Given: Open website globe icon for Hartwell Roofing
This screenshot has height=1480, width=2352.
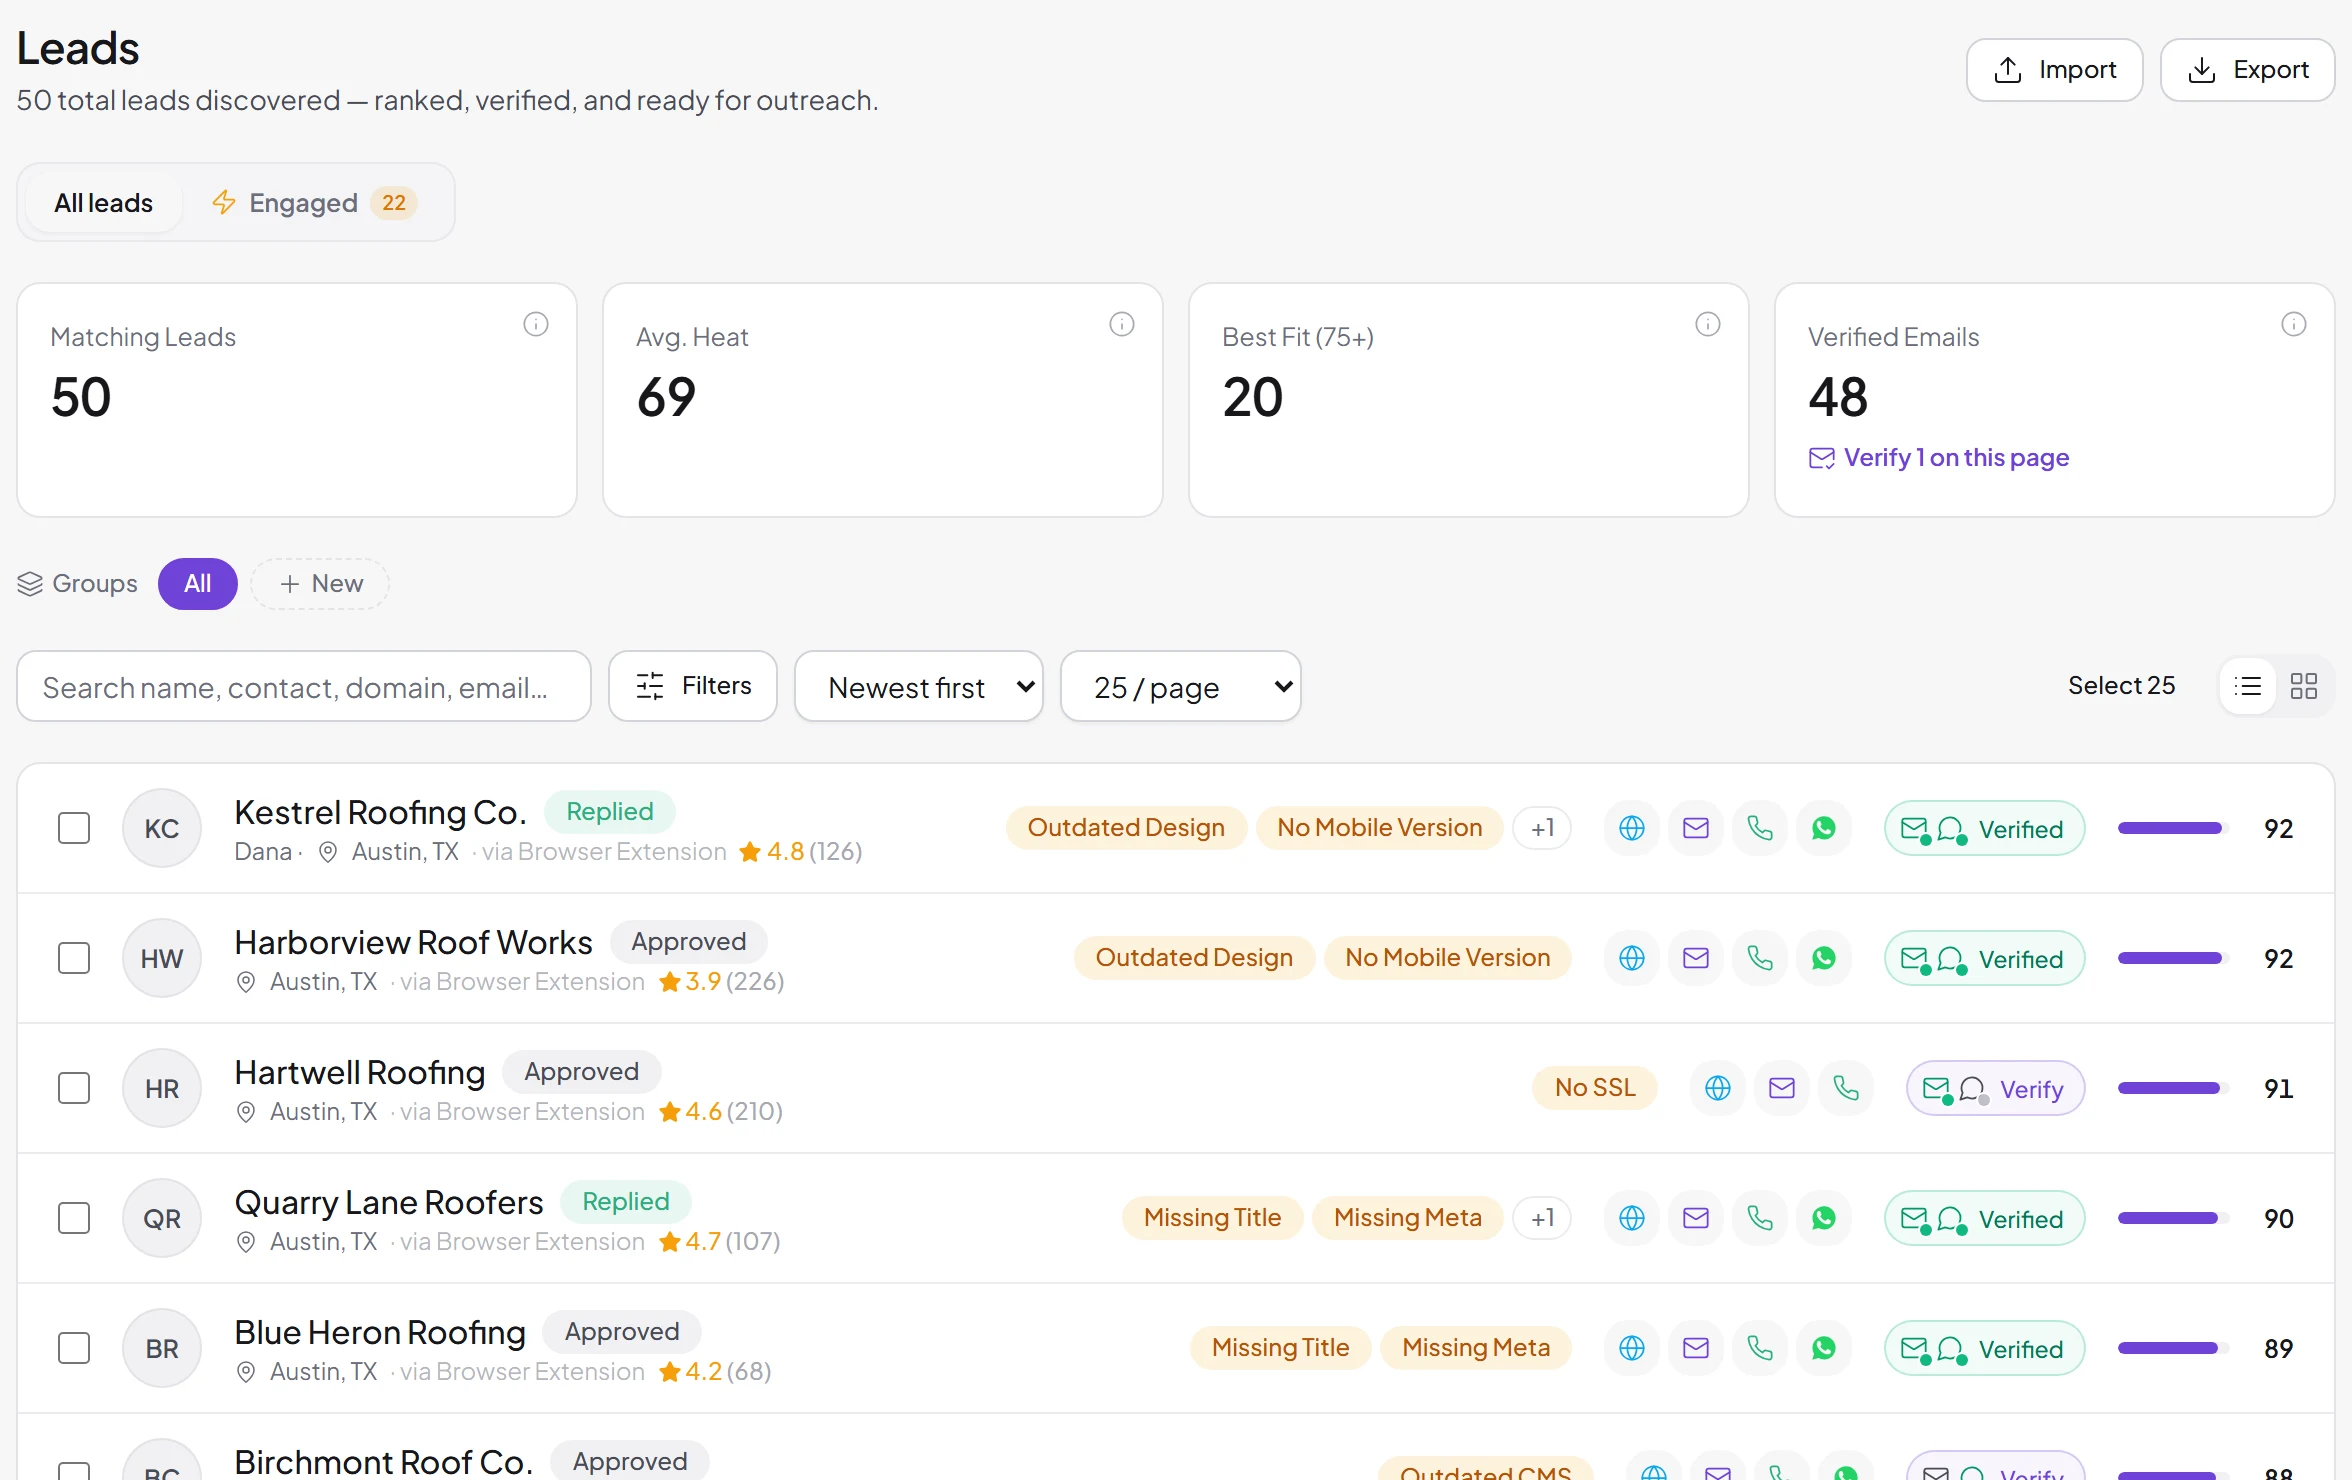Looking at the screenshot, I should tap(1718, 1088).
